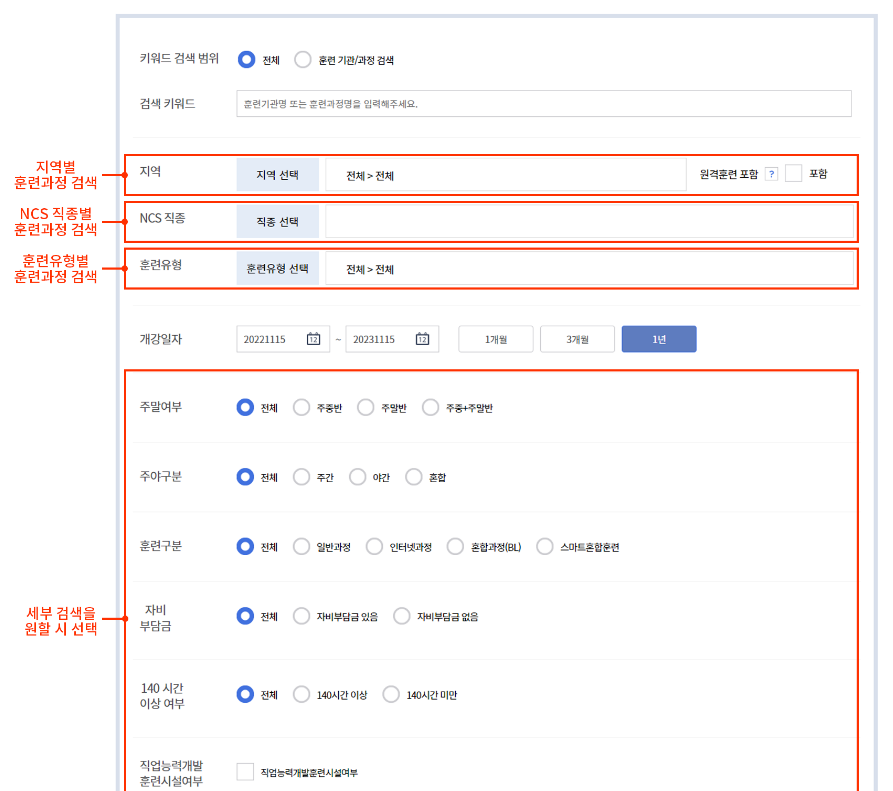Select 자비부담금 있음 radio option
893x791 pixels.
point(301,616)
